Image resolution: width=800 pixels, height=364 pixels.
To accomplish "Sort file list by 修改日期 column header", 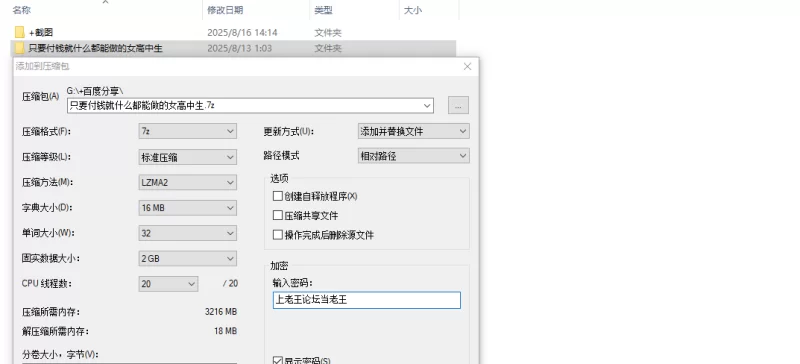I will point(225,10).
